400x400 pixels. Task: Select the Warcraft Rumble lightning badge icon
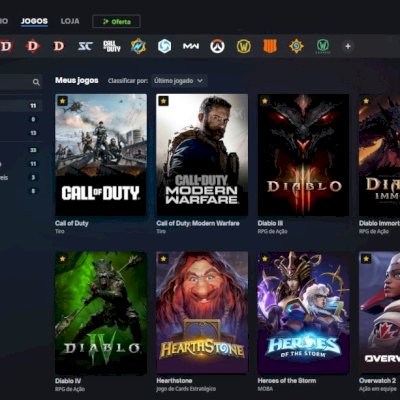(x=138, y=46)
